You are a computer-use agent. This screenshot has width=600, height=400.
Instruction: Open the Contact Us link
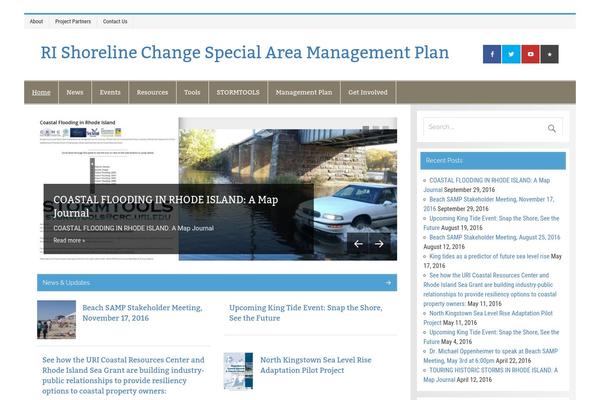[x=115, y=21]
